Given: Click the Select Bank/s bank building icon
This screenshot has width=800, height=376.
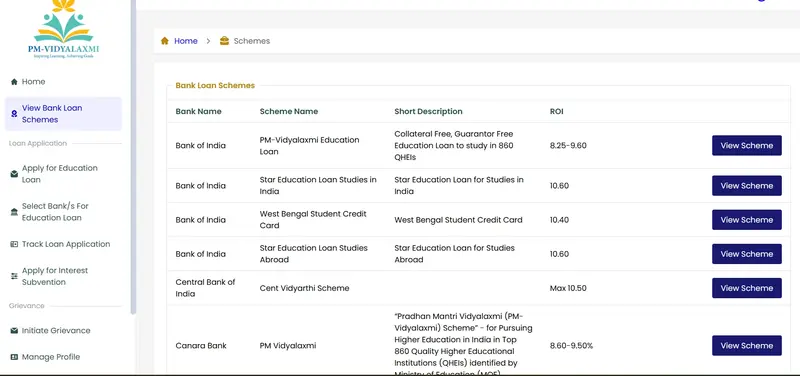Looking at the screenshot, I should tap(14, 212).
